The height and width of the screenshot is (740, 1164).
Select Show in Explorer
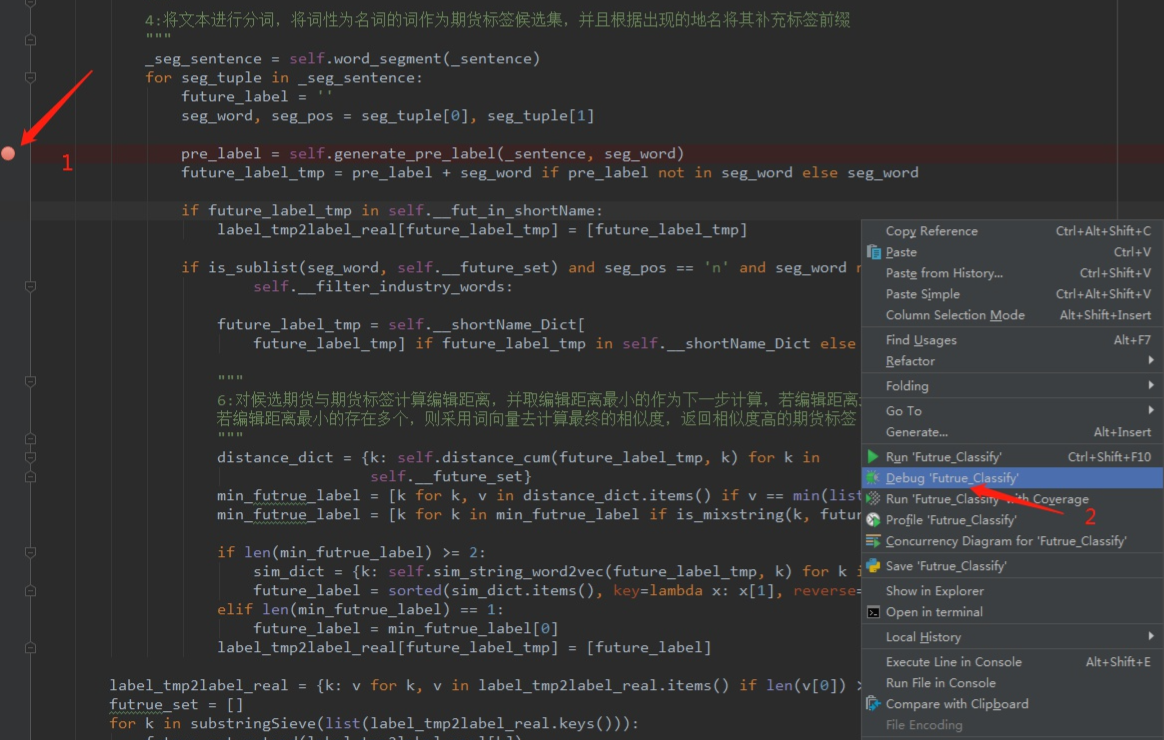point(935,591)
